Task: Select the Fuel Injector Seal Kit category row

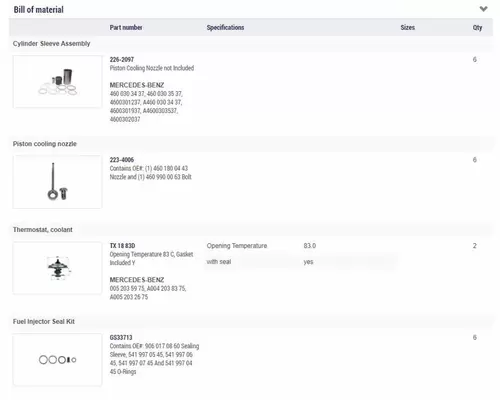Action: tap(251, 322)
